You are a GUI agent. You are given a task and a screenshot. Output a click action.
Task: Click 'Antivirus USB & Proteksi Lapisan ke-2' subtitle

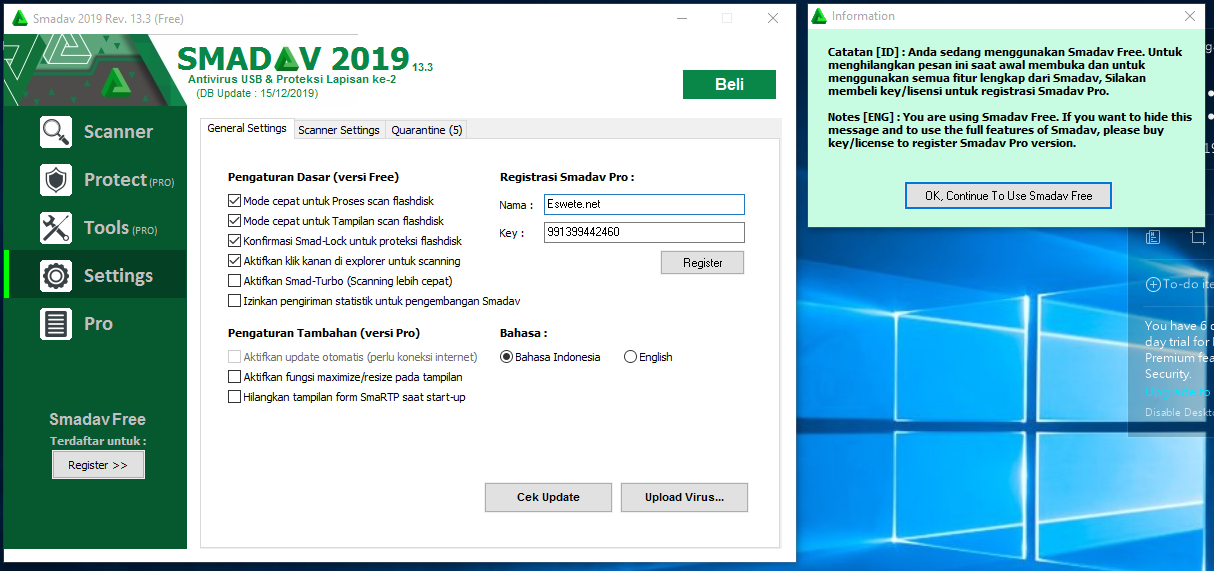292,79
